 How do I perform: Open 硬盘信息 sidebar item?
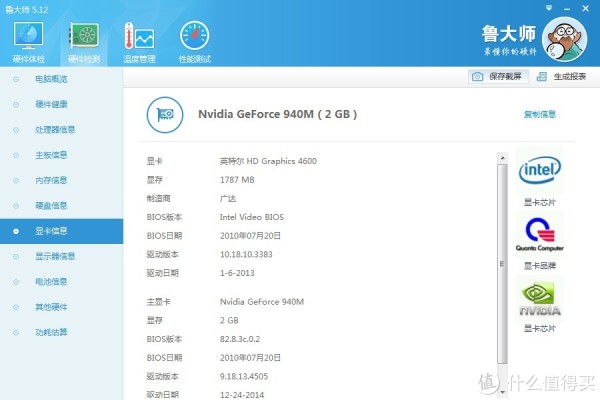(51, 206)
